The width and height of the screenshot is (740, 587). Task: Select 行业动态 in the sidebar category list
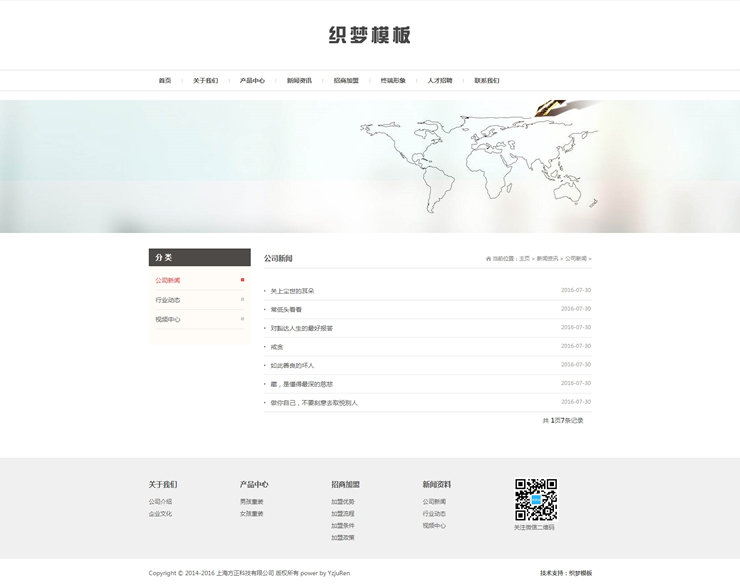[168, 300]
